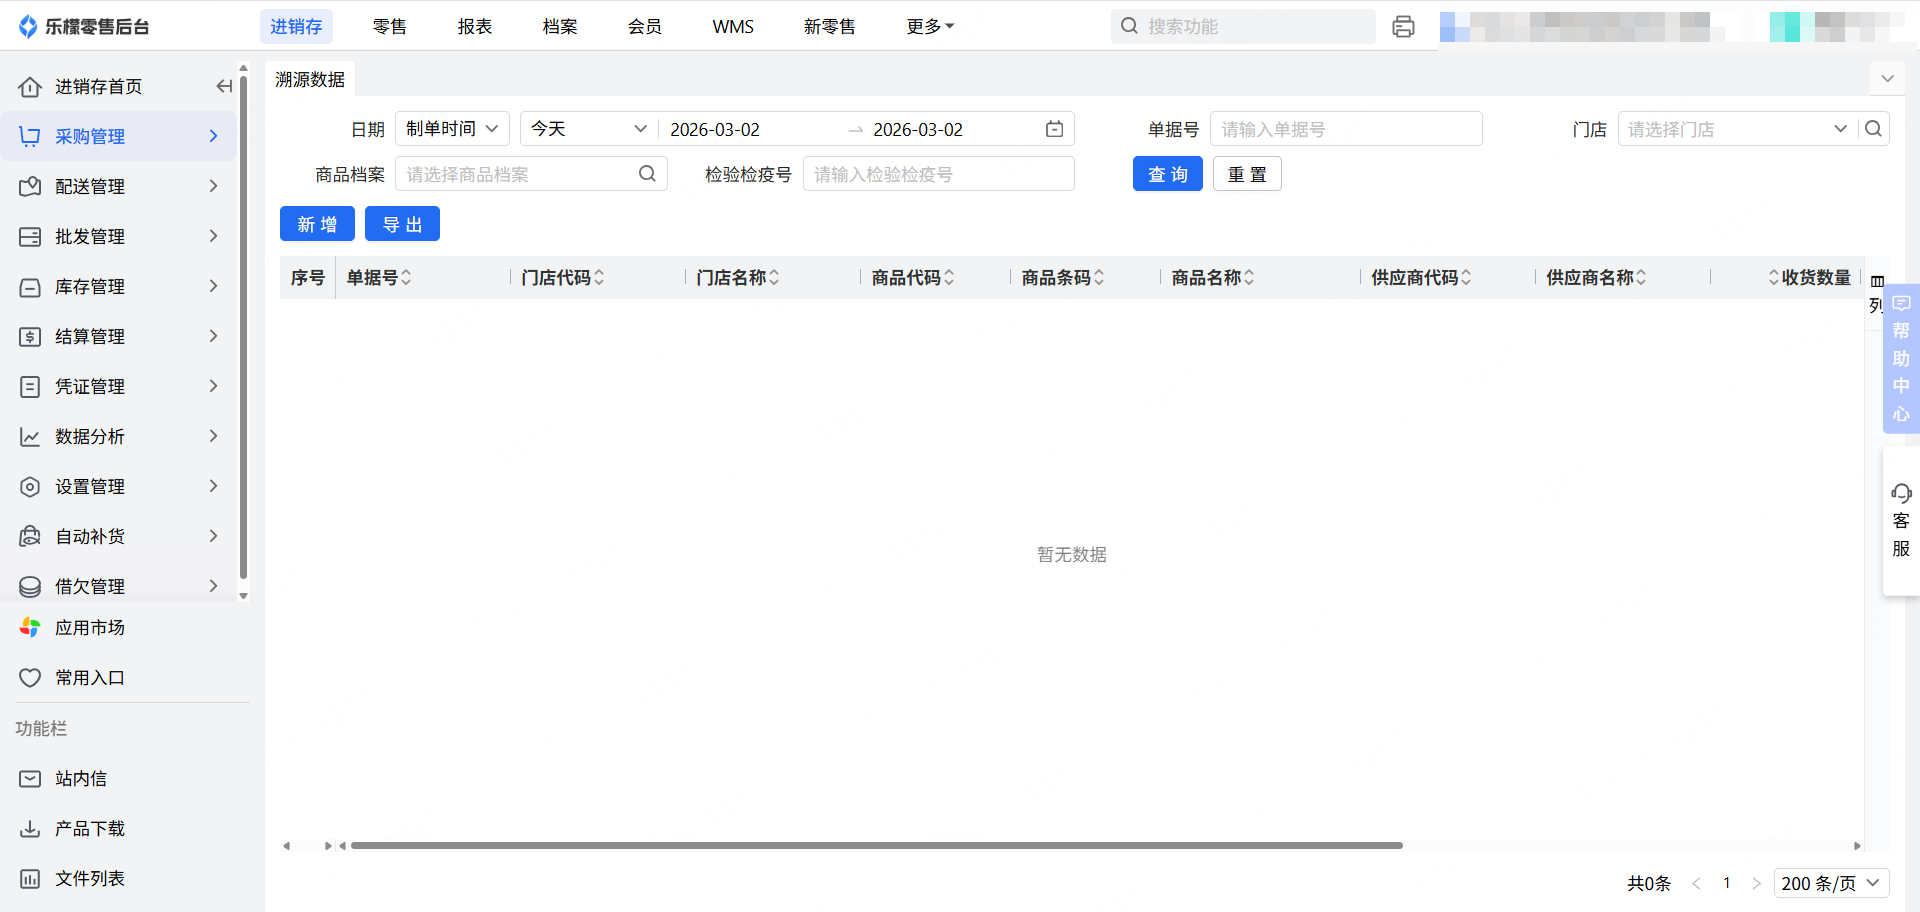Open the 帮助中心 help panel

(x=1900, y=358)
